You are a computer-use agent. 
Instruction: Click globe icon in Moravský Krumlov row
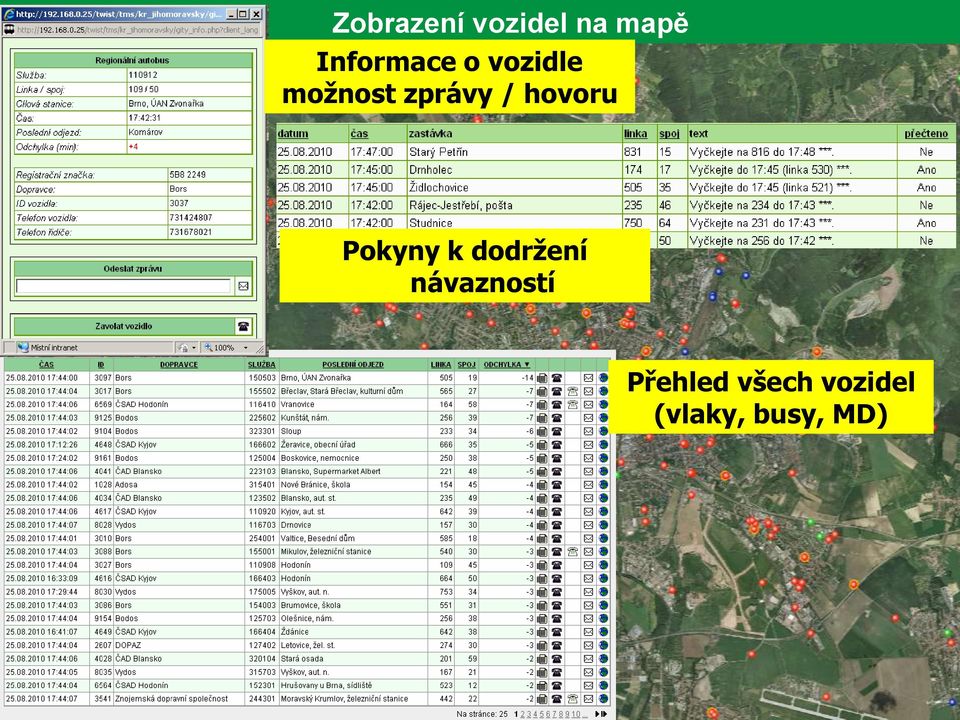(x=603, y=699)
